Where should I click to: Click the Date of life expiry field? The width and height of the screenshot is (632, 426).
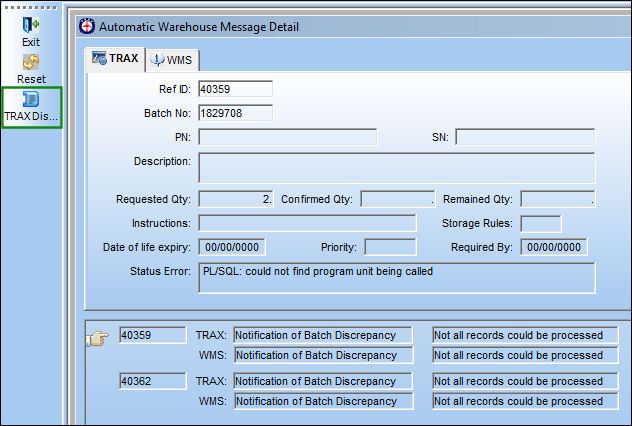point(232,247)
